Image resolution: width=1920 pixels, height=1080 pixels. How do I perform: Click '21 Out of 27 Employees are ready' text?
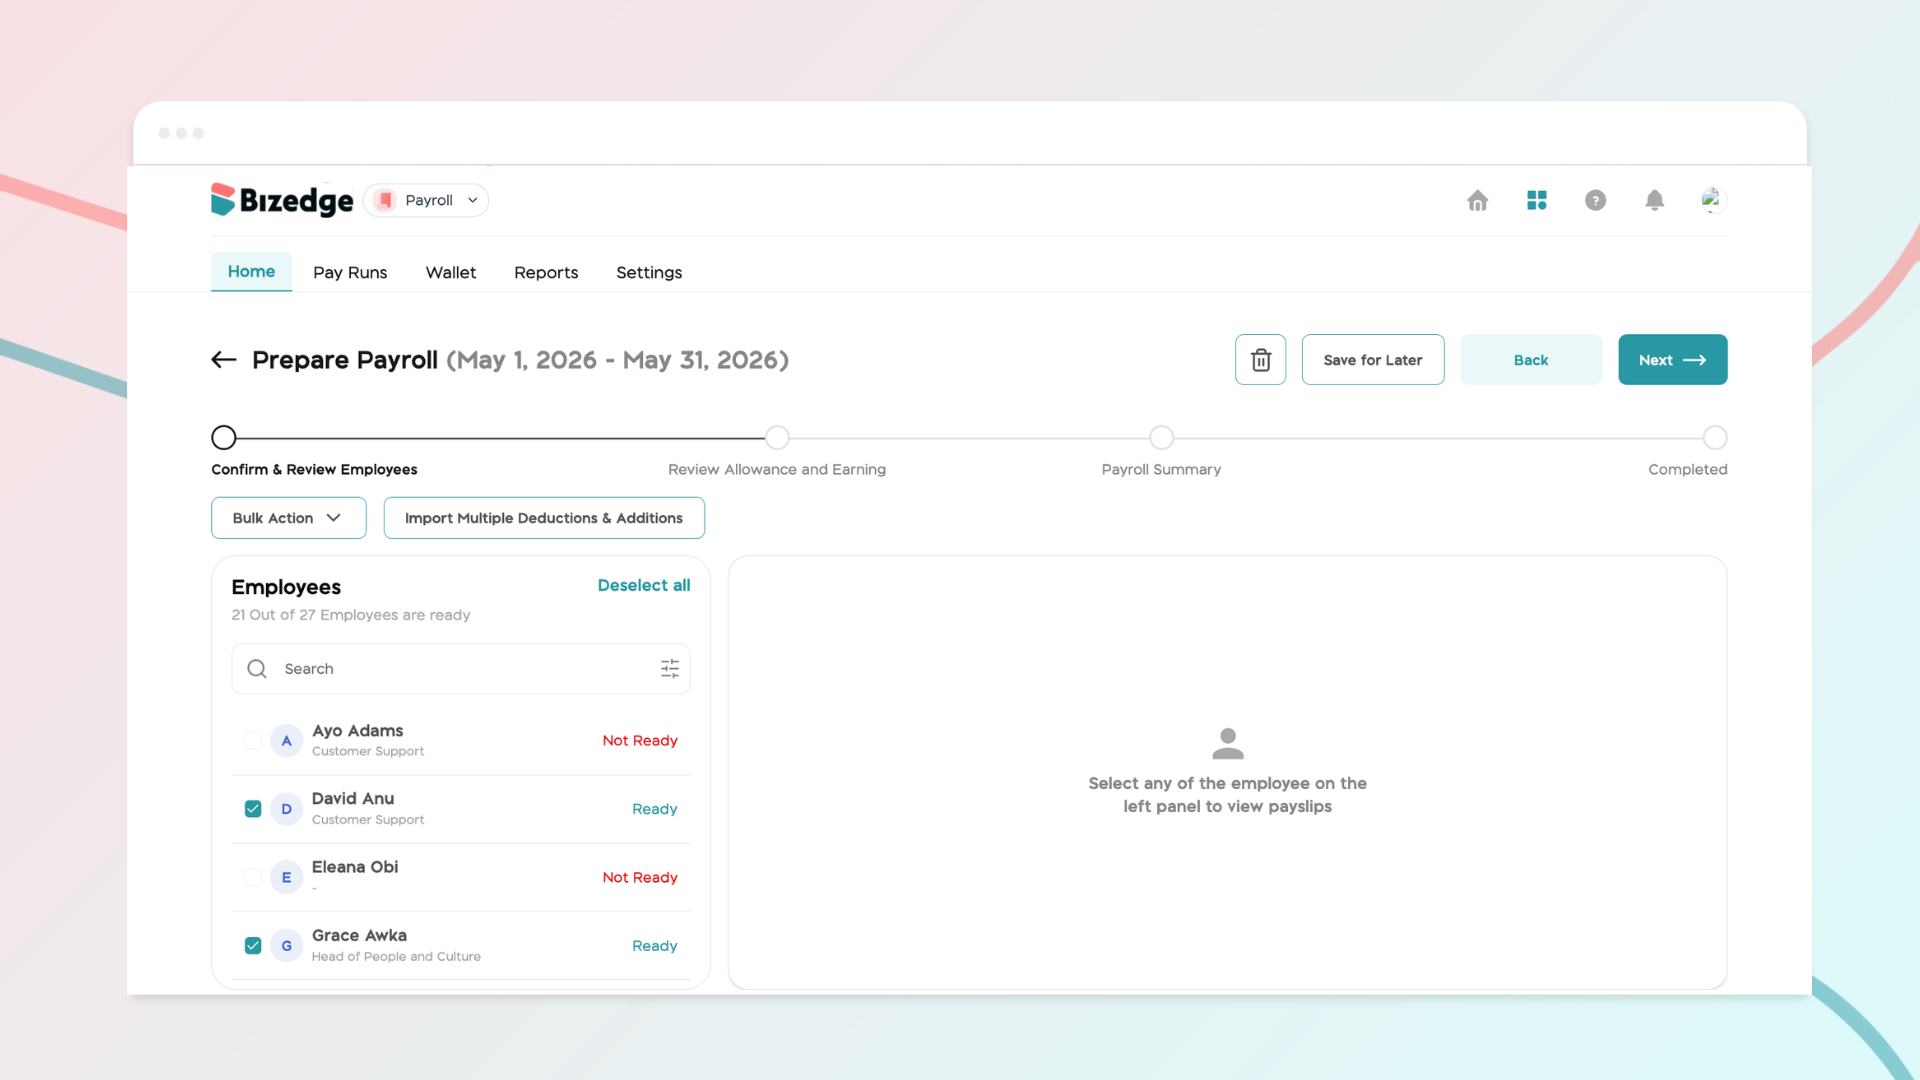point(351,615)
